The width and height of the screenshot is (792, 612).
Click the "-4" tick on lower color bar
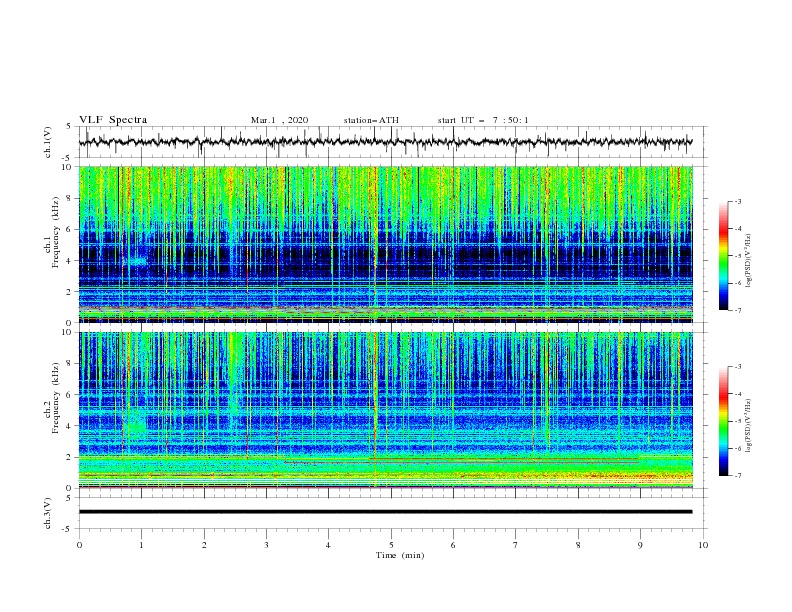point(737,394)
